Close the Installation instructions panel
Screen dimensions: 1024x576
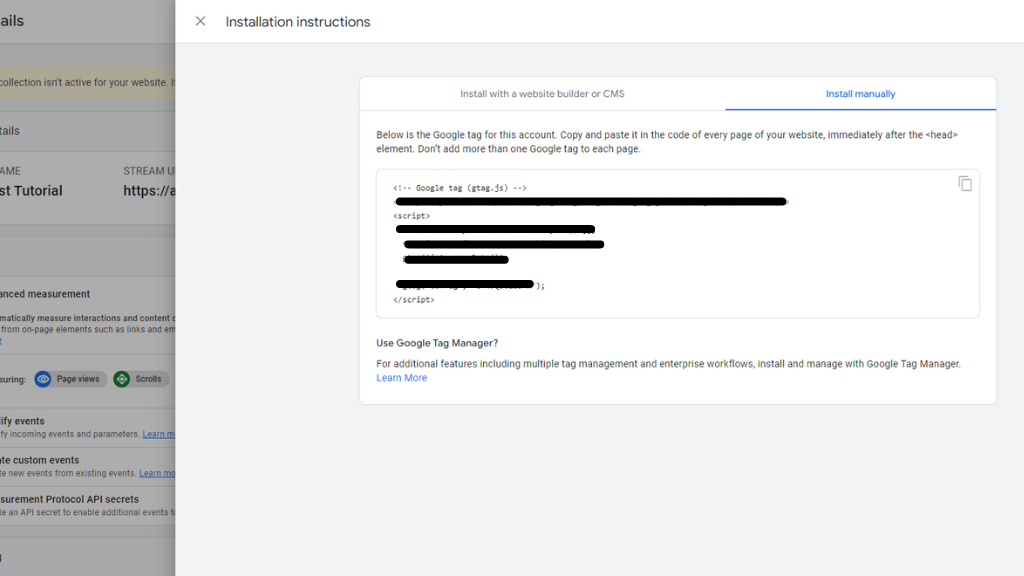coord(200,22)
